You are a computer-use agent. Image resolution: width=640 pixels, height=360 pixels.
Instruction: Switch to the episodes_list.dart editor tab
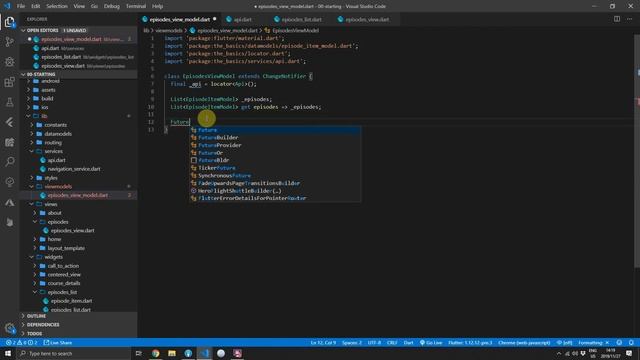pyautogui.click(x=301, y=19)
